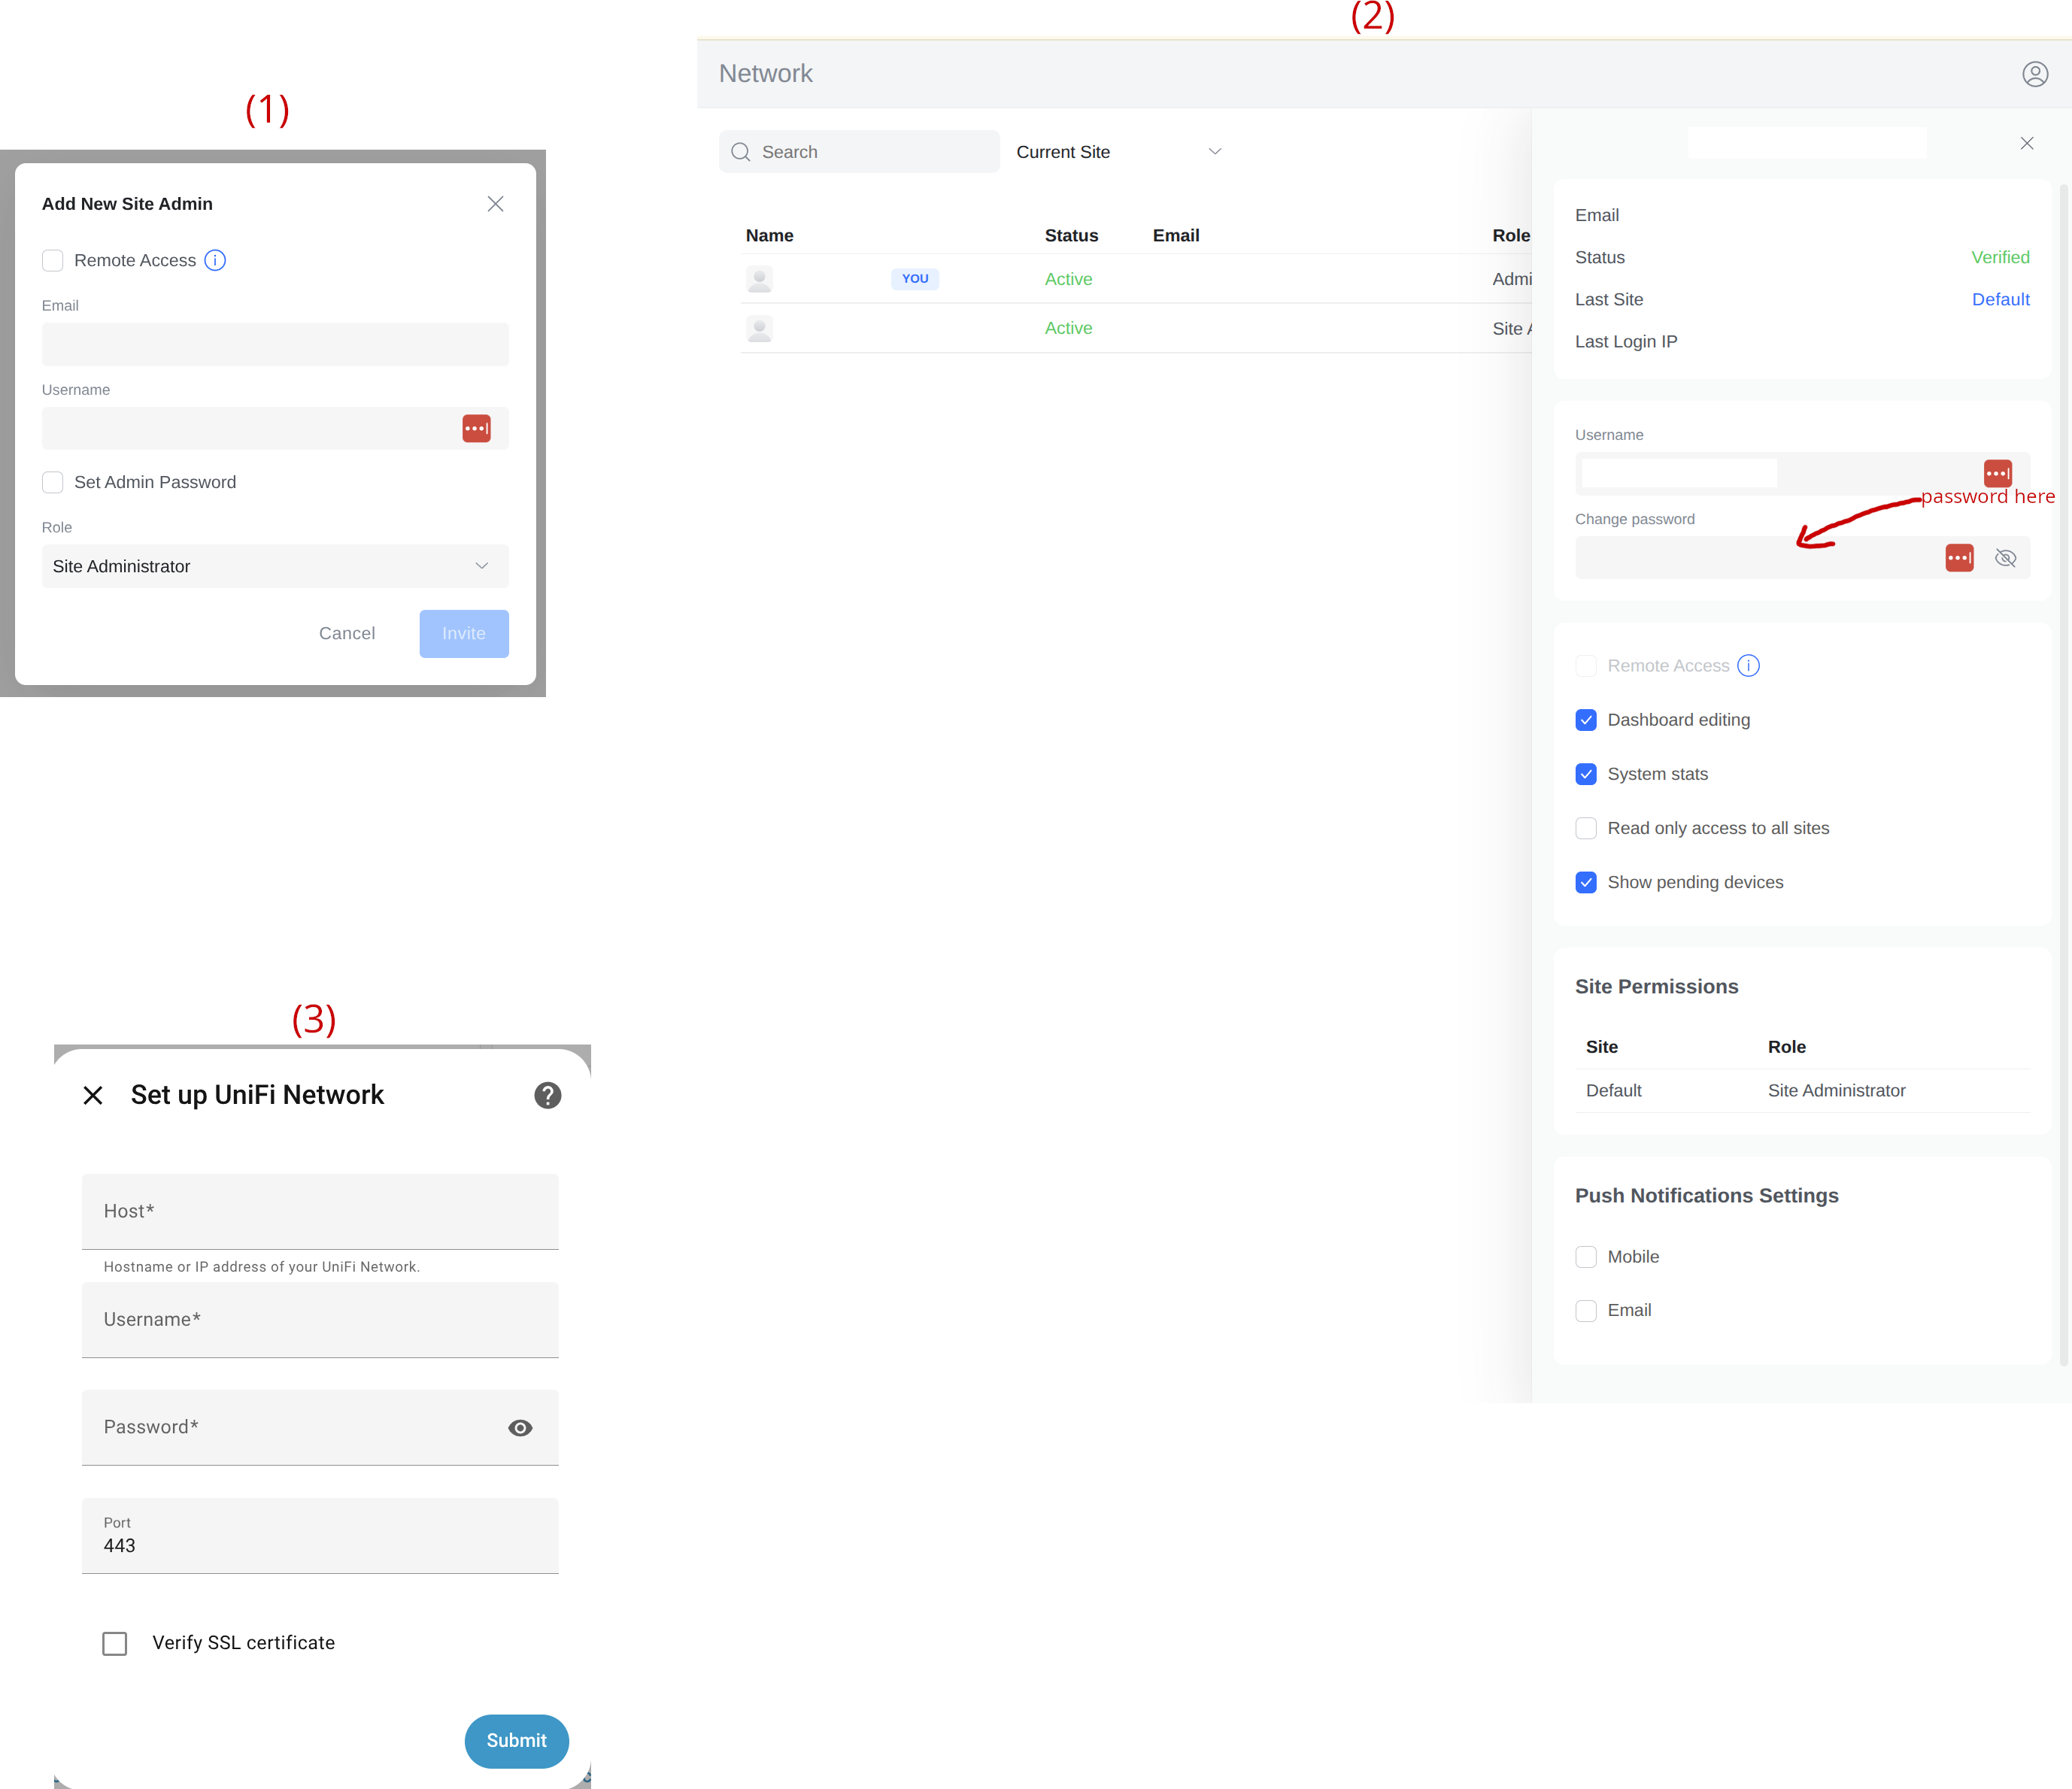The height and width of the screenshot is (1789, 2072).
Task: Toggle password visibility in Change password field
Action: coord(2005,558)
